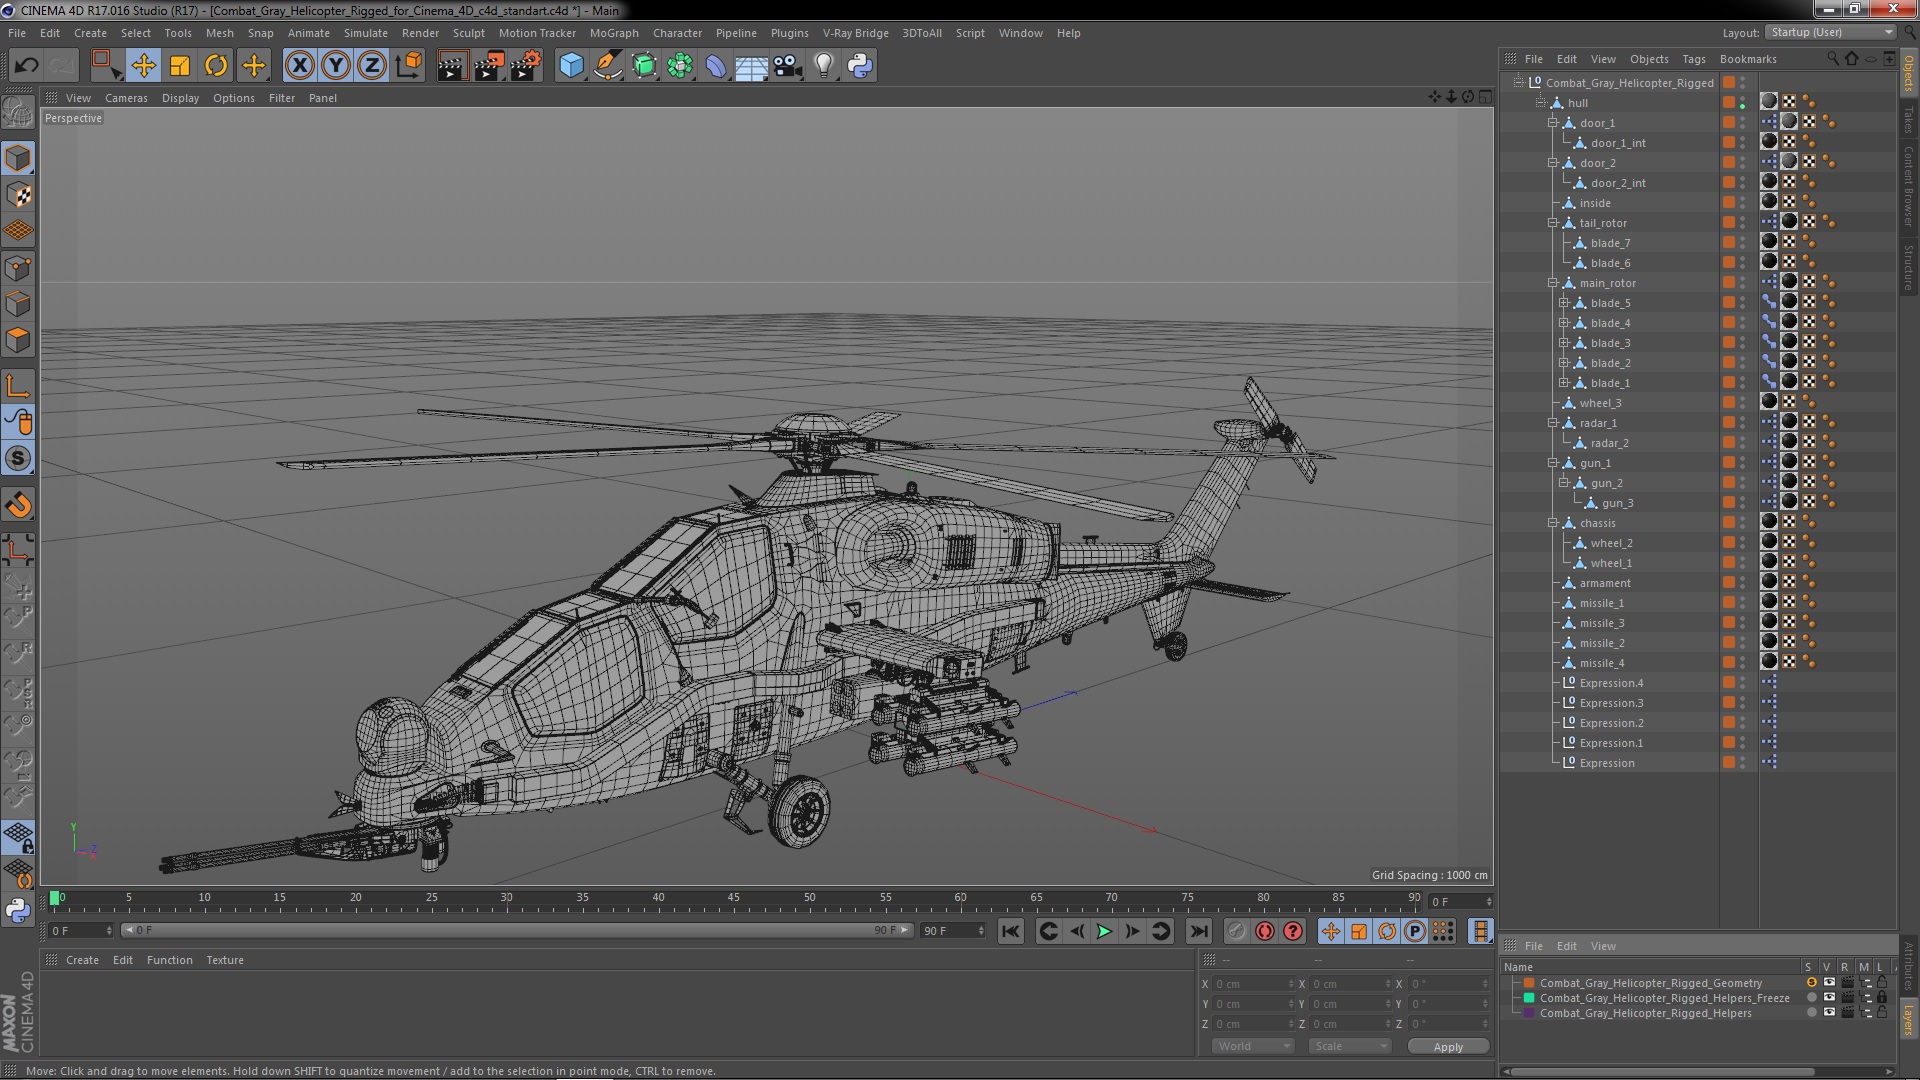Toggle Y axis lock

(336, 66)
